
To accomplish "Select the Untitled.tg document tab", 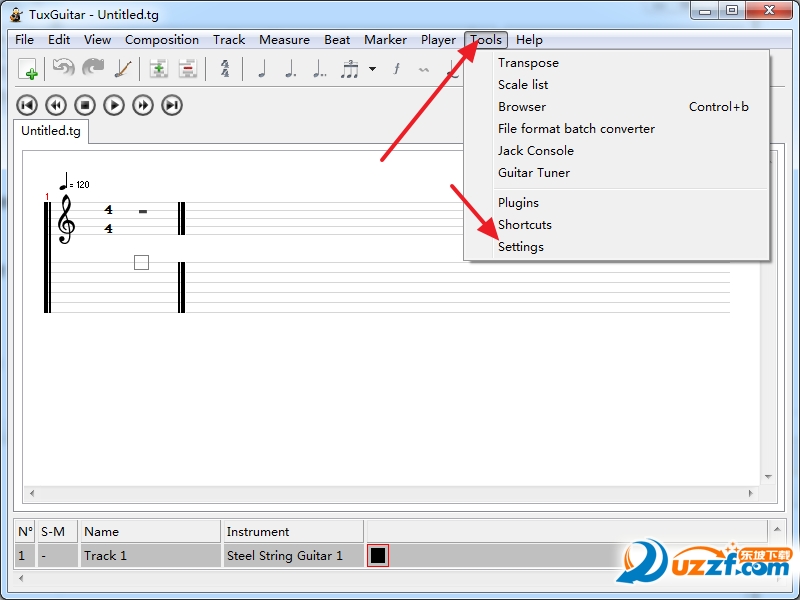I will pyautogui.click(x=51, y=131).
